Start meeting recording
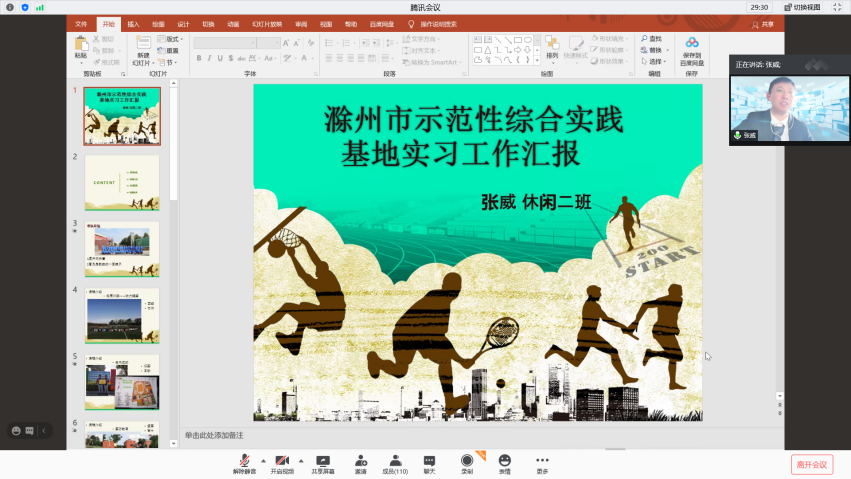The width and height of the screenshot is (851, 479). click(x=467, y=461)
